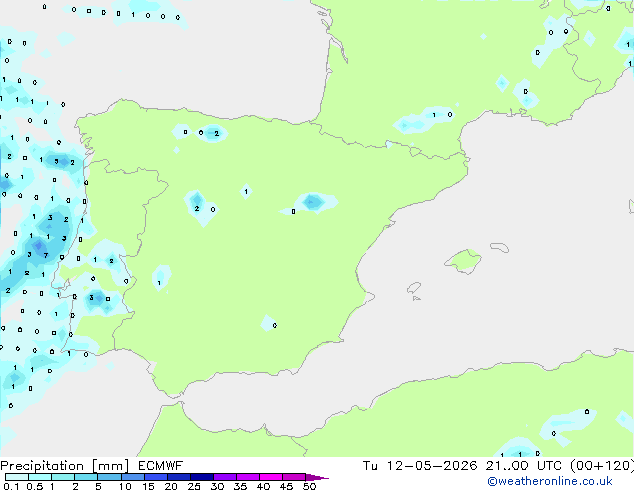
Task: Click the '7' precipitation value on map
Action: (46, 255)
